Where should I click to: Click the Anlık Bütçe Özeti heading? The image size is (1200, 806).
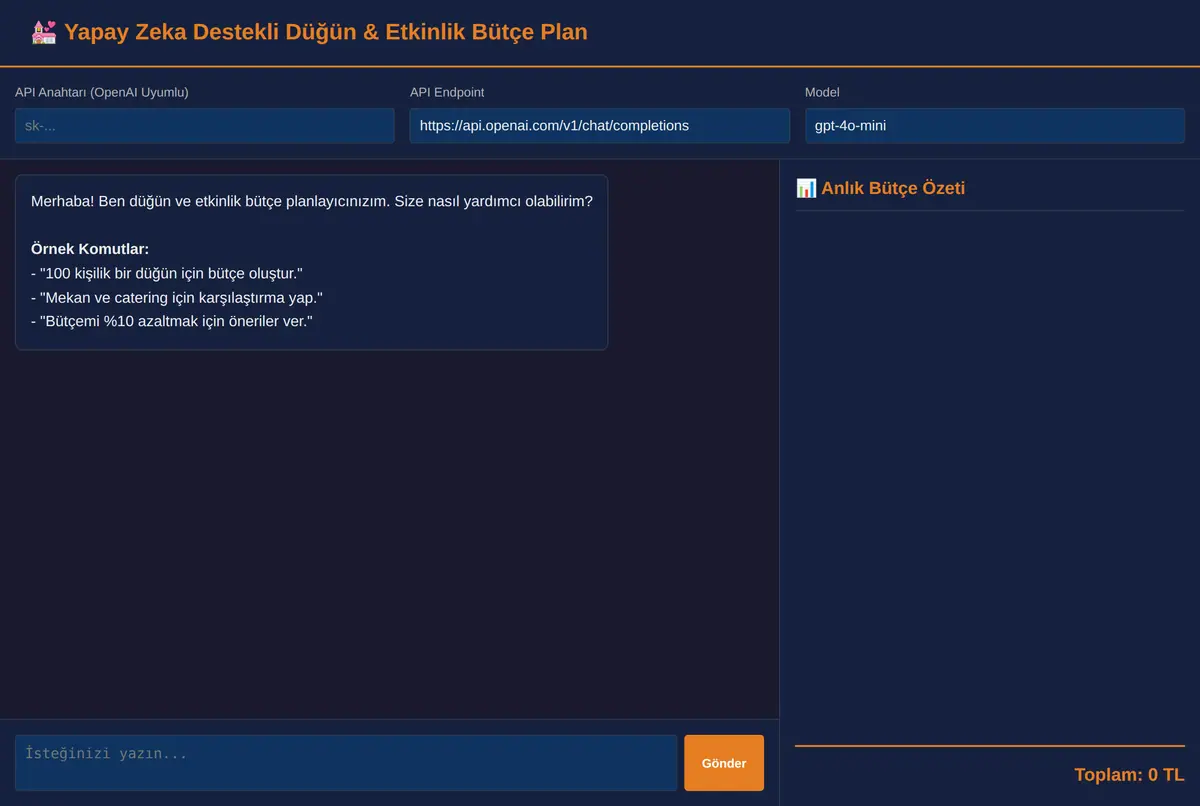coord(893,188)
